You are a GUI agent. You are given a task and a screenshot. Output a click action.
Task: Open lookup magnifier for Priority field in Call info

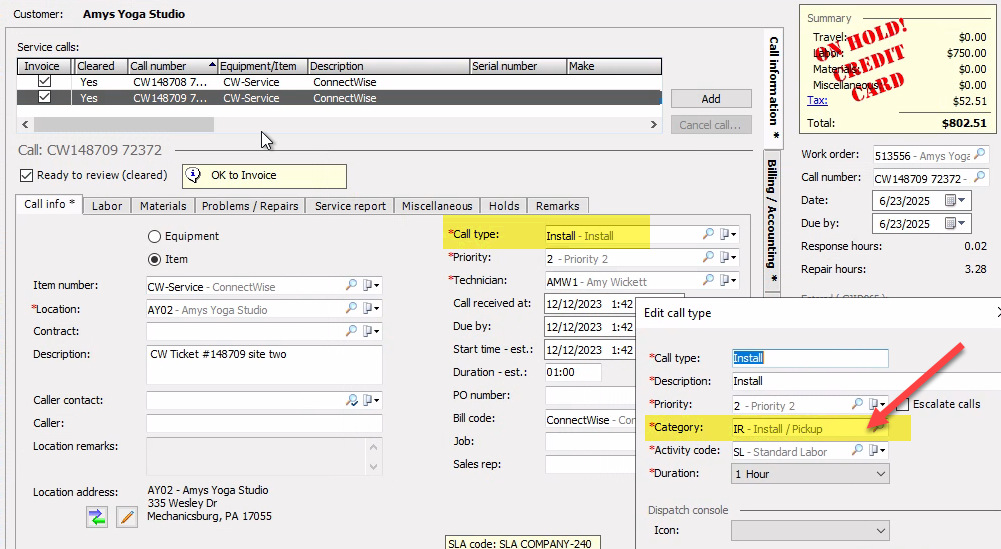tap(708, 257)
